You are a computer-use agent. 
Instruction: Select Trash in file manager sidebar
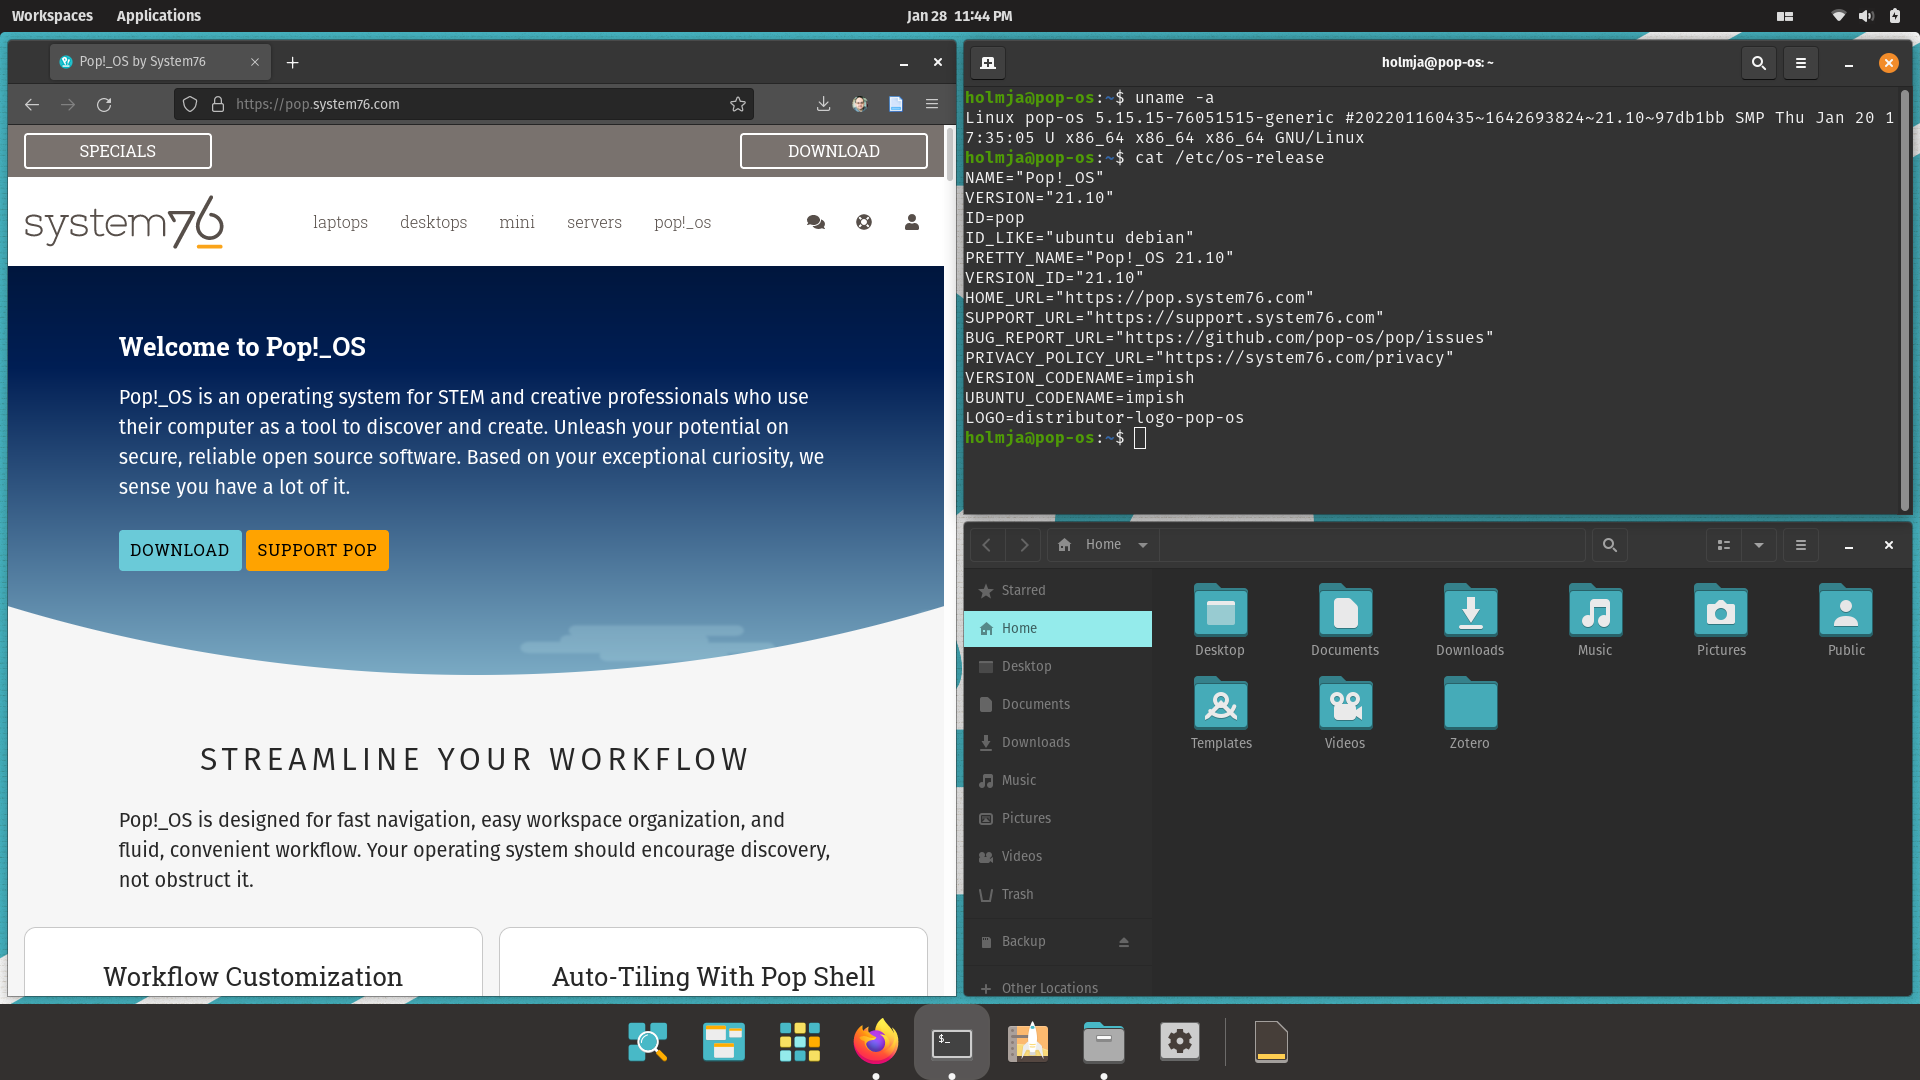pos(1058,895)
